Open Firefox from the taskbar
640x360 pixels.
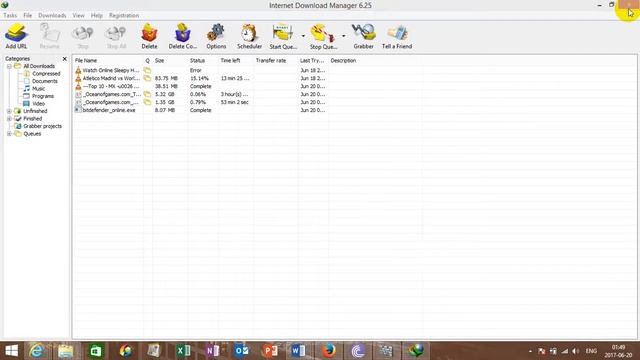328,351
